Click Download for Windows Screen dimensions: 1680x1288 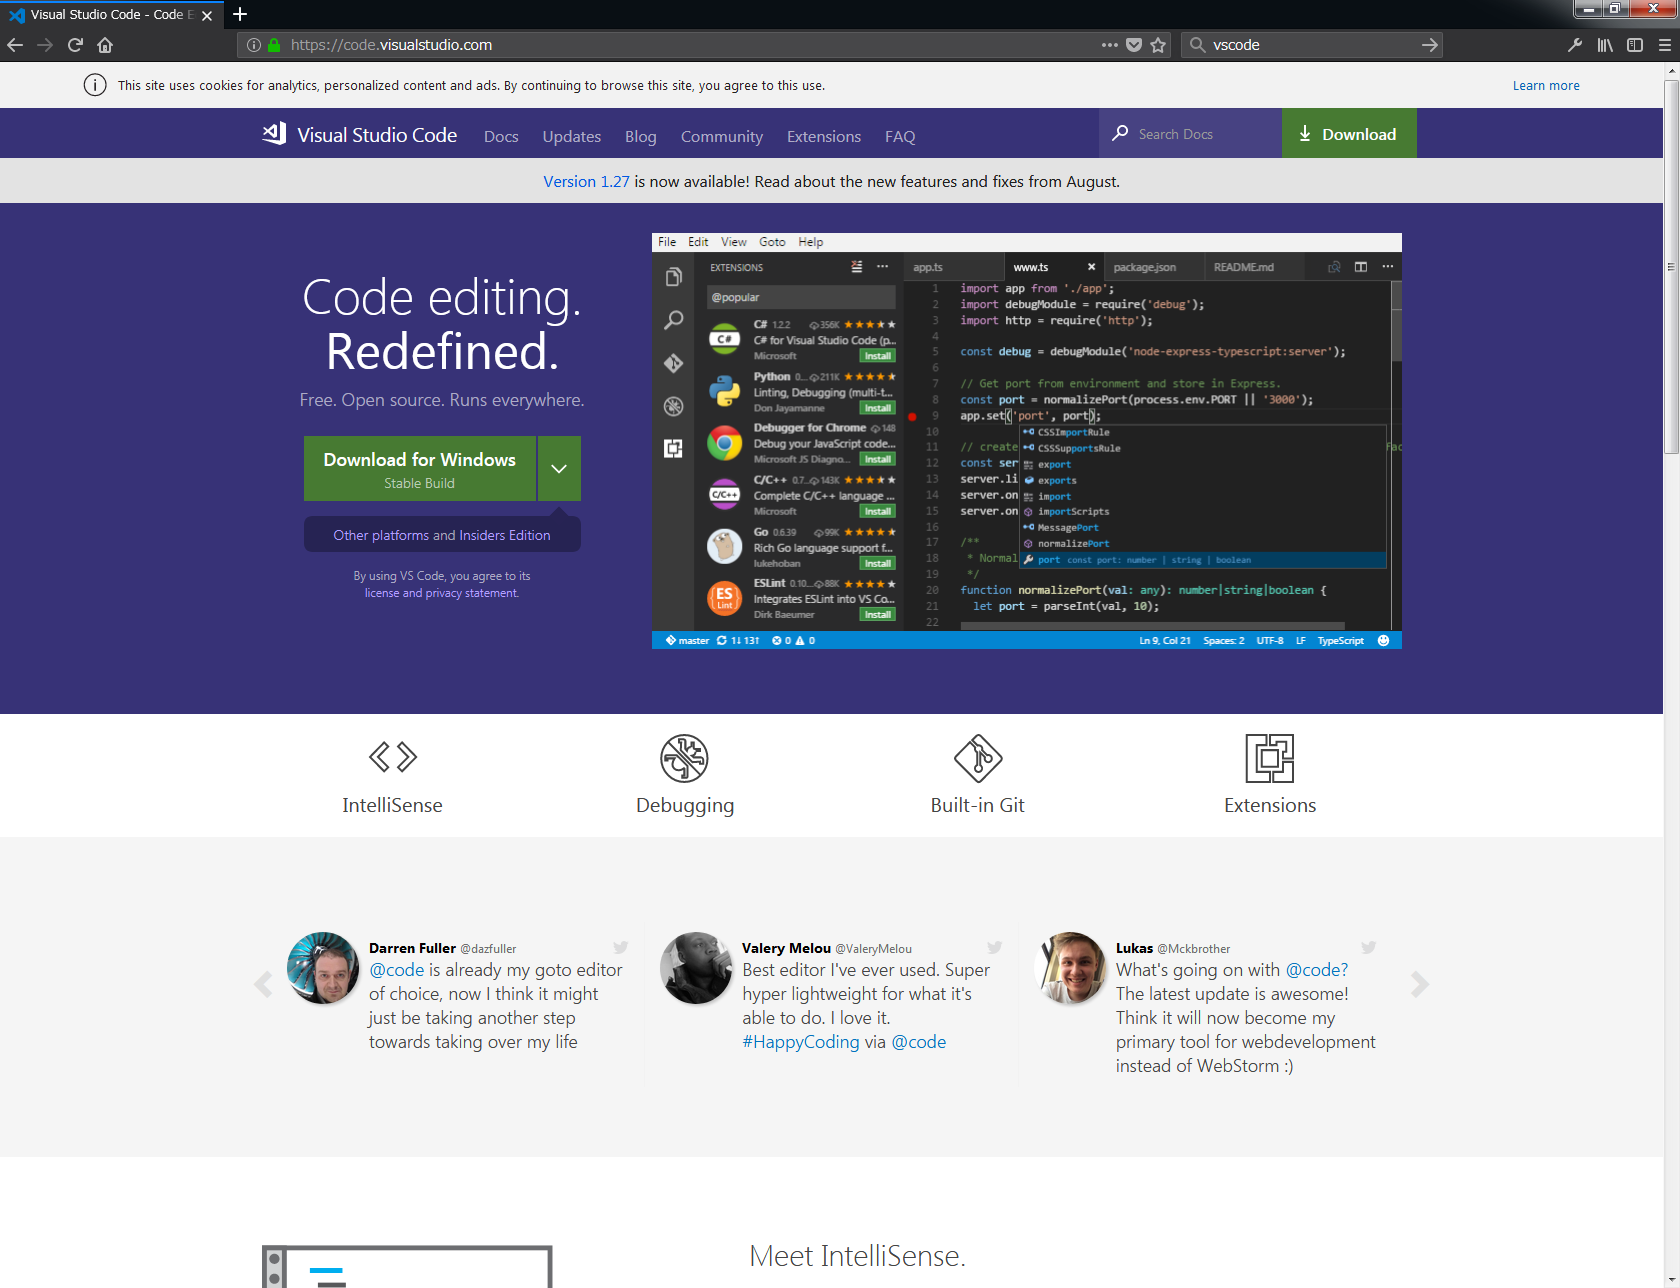420,468
